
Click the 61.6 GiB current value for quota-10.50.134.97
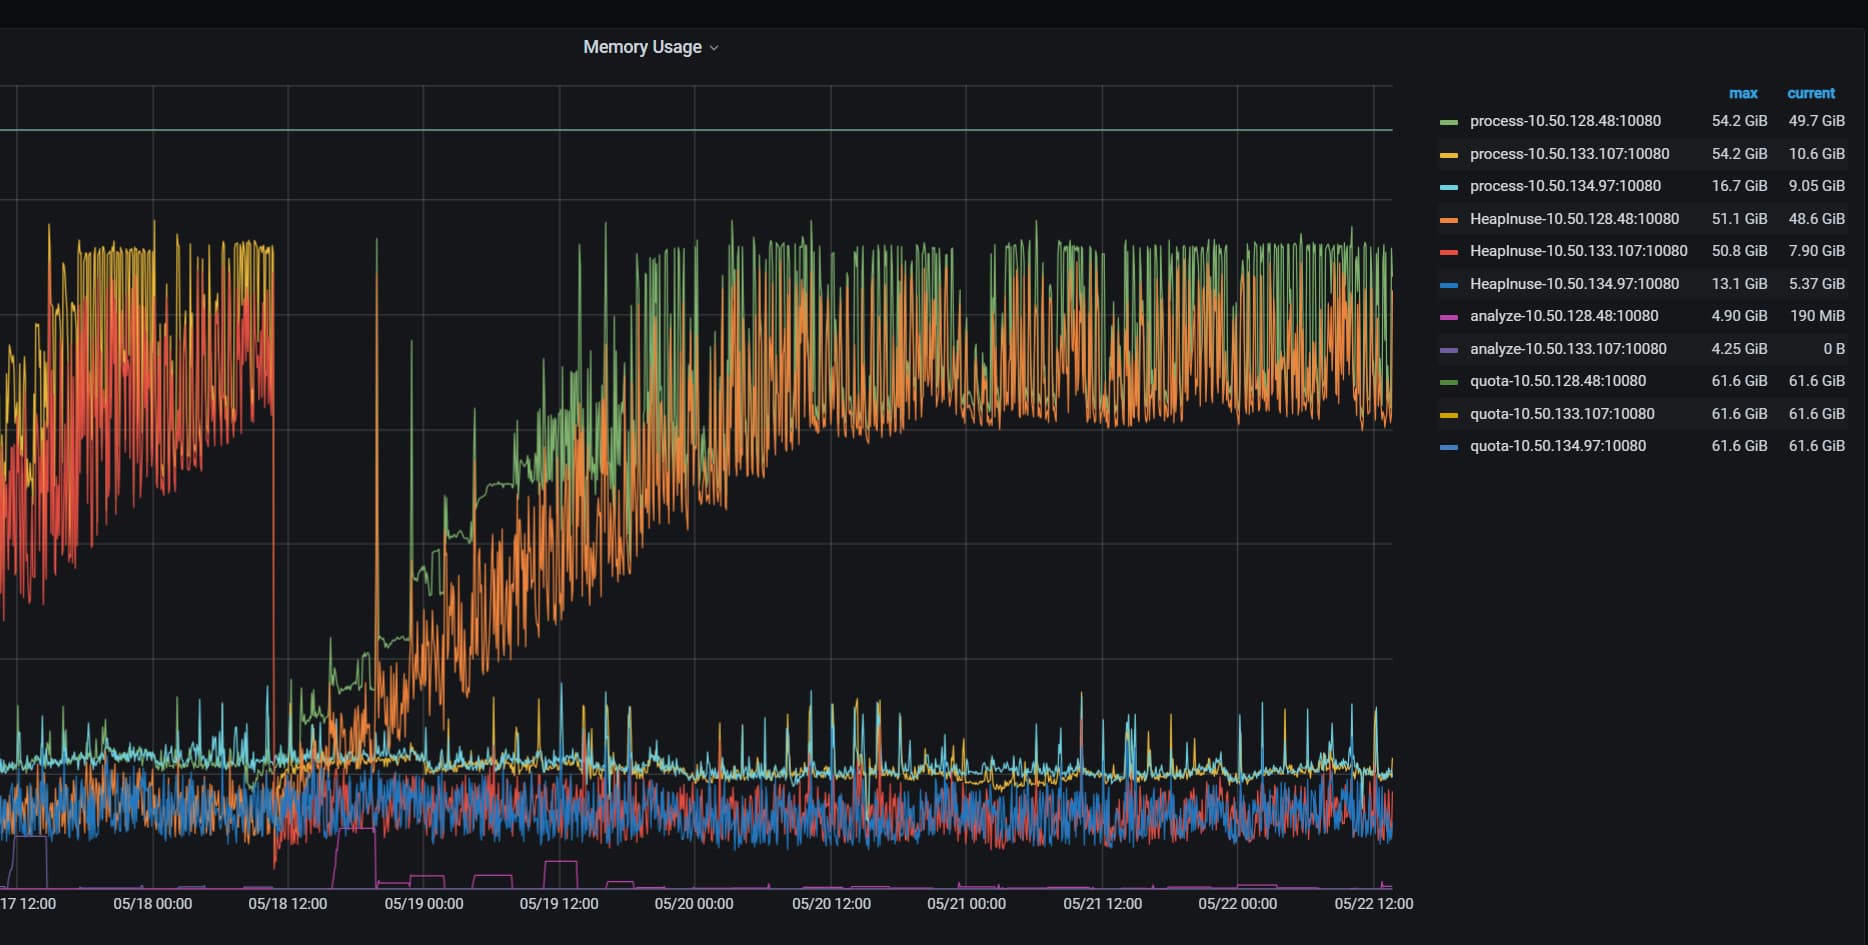(x=1816, y=446)
